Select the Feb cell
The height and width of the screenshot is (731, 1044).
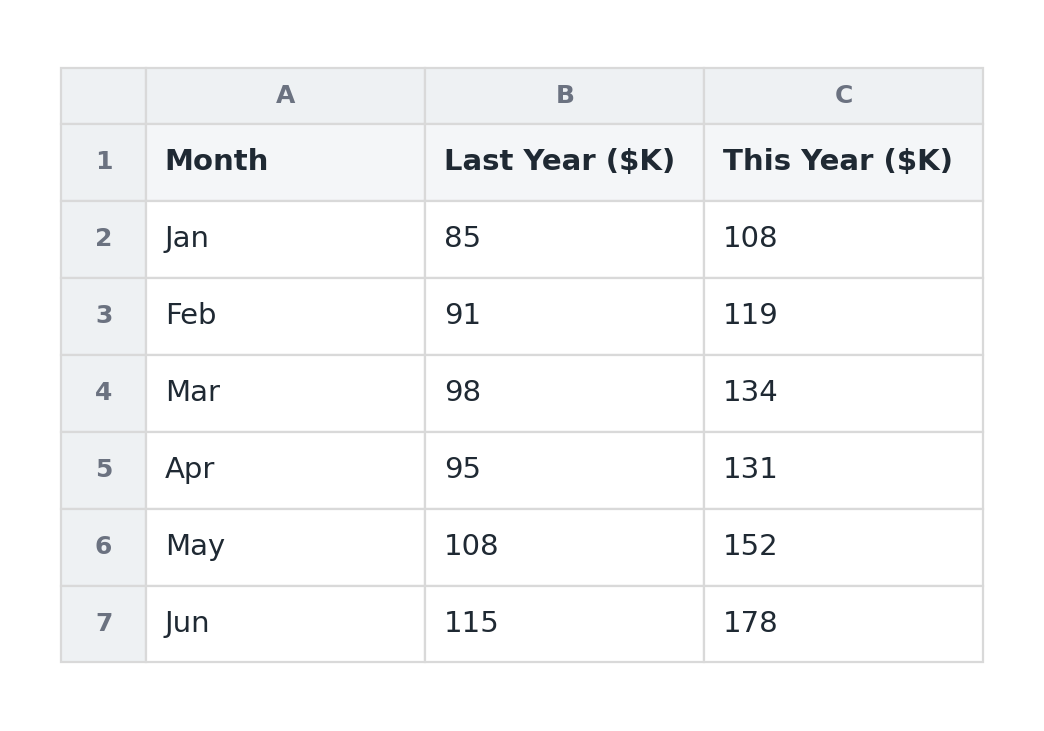click(286, 316)
